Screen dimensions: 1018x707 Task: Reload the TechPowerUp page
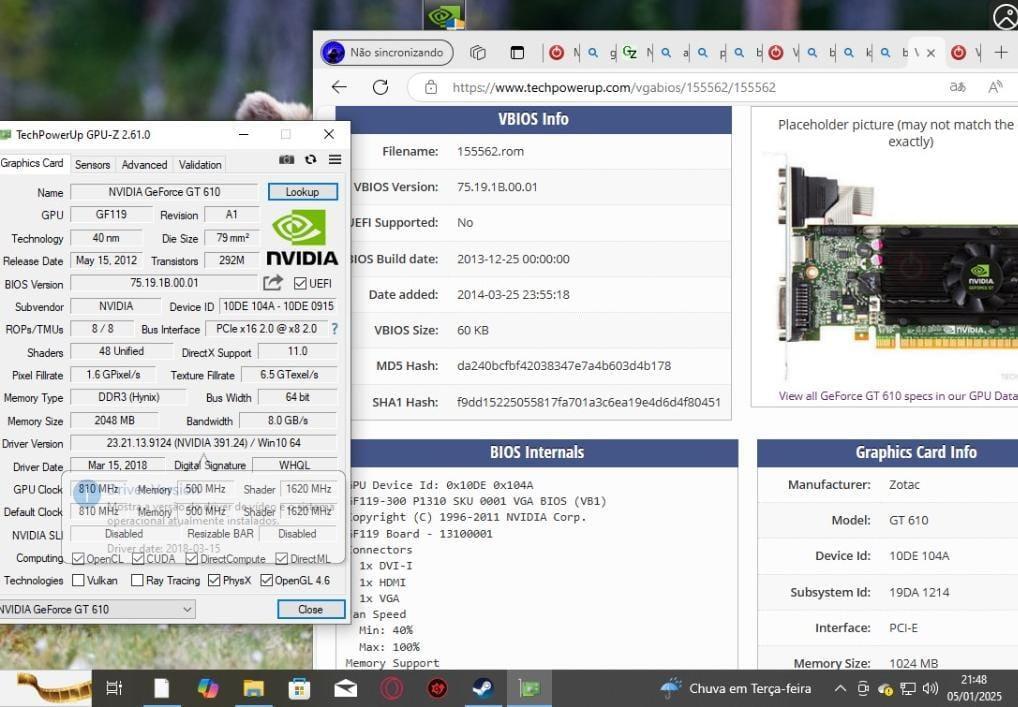[x=380, y=87]
